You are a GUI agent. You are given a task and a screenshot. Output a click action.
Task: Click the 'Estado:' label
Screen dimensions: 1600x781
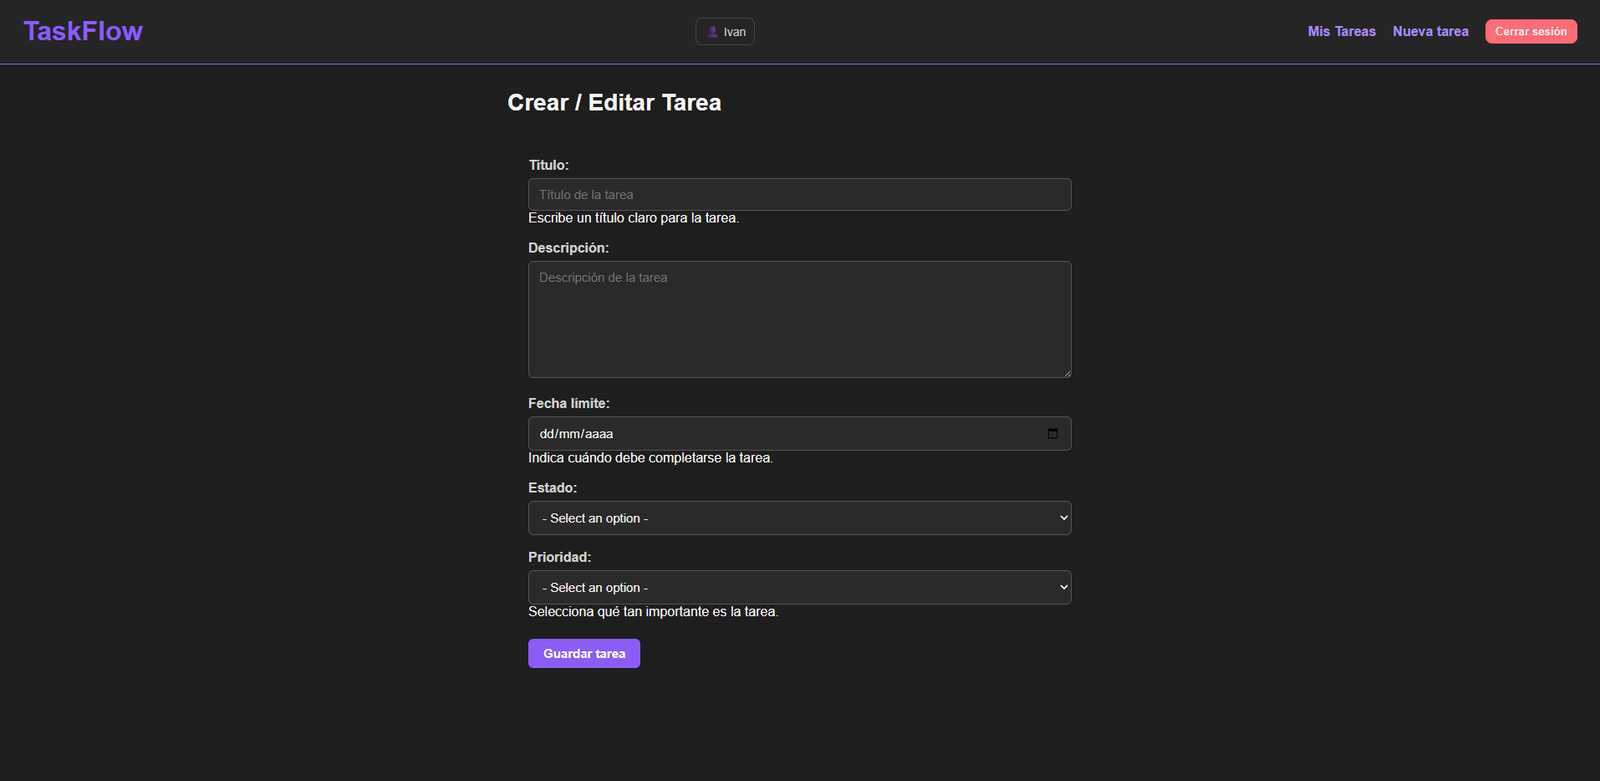tap(553, 488)
